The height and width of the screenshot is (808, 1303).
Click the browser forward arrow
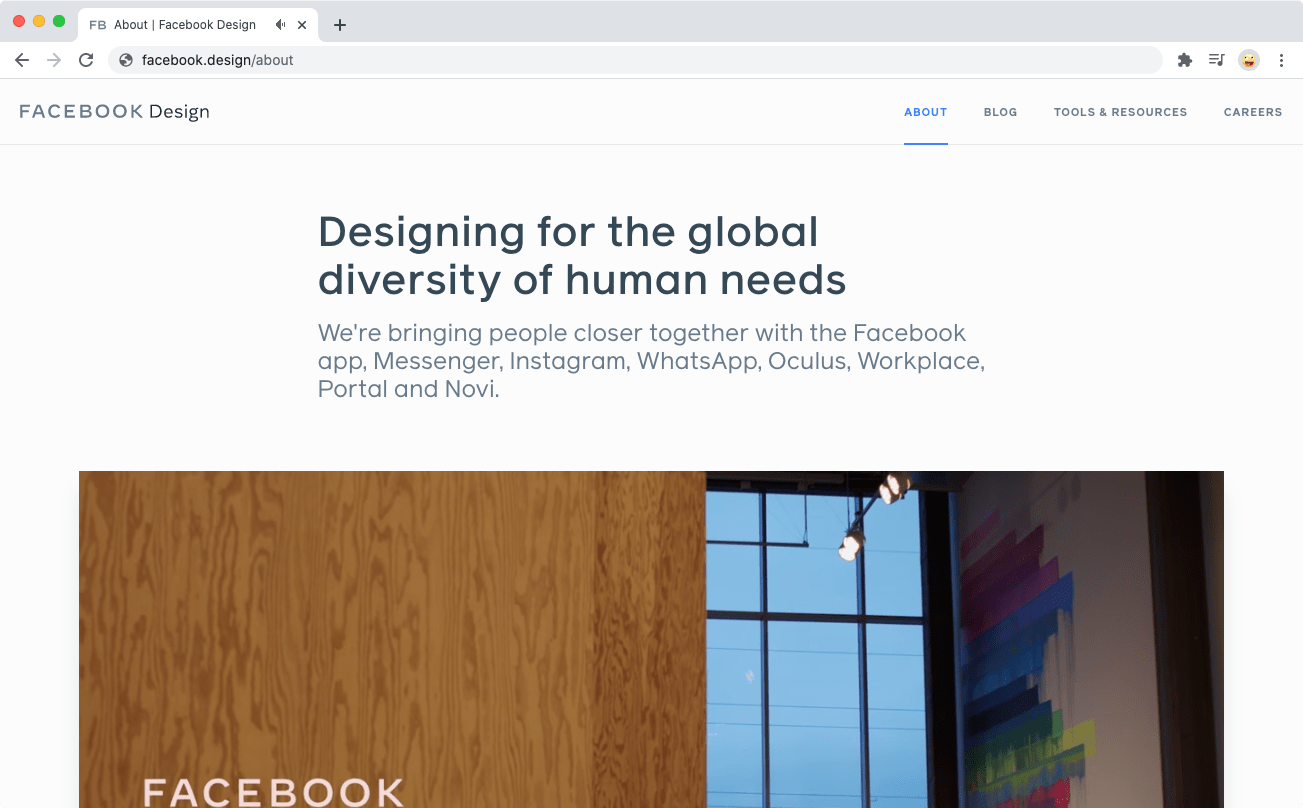tap(54, 60)
